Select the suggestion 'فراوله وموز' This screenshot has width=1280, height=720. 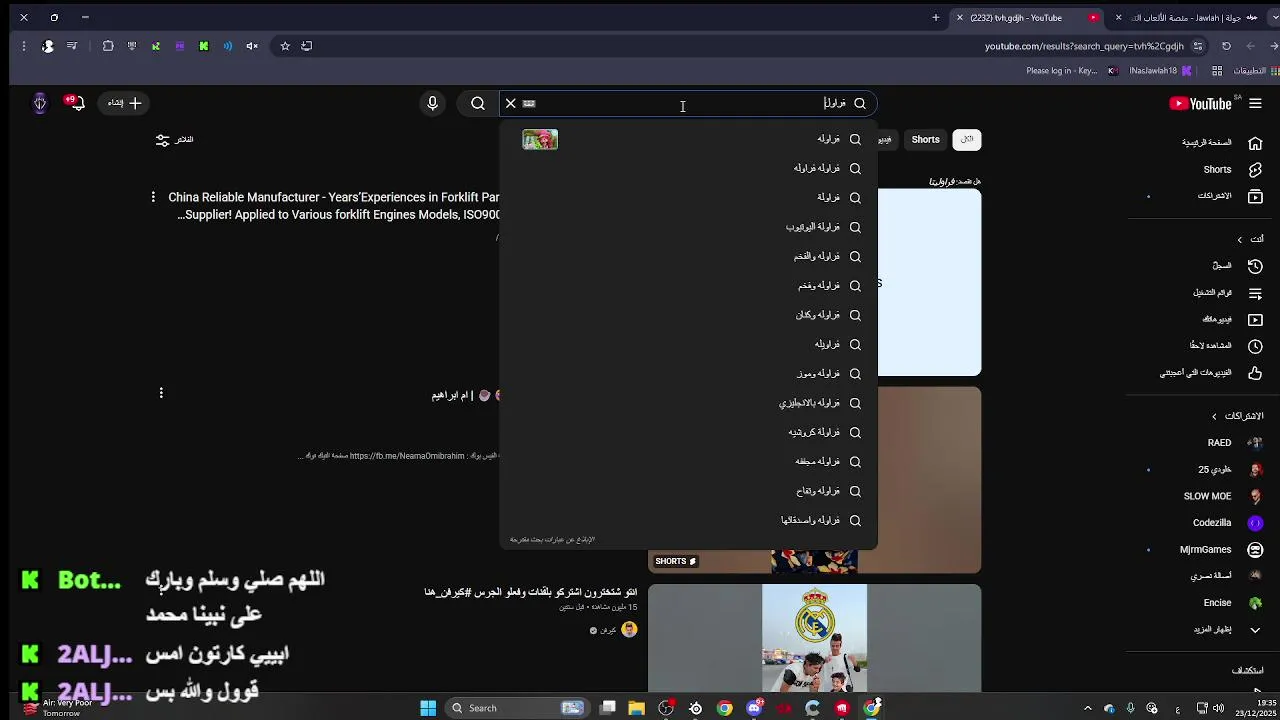click(688, 374)
